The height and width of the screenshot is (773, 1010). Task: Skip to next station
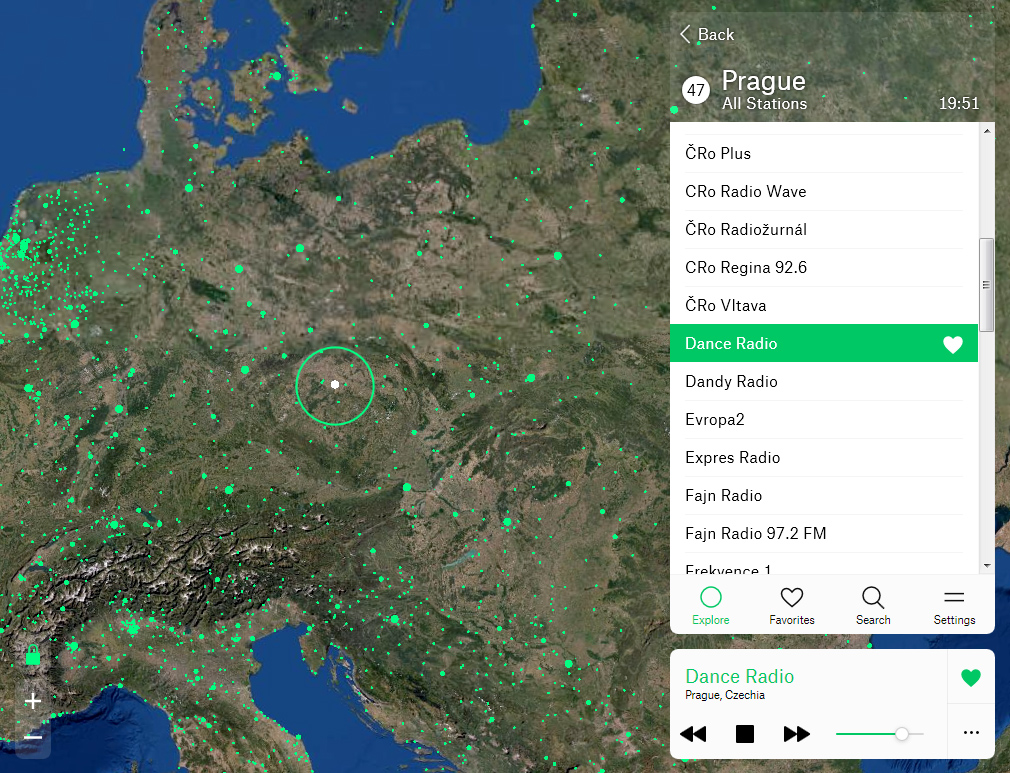pos(797,734)
